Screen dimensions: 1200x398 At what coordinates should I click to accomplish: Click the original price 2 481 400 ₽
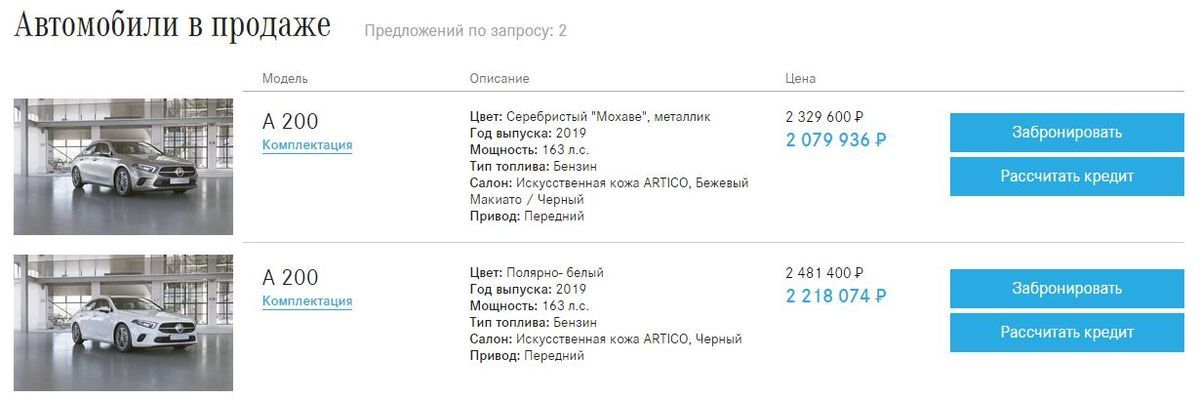click(x=825, y=273)
